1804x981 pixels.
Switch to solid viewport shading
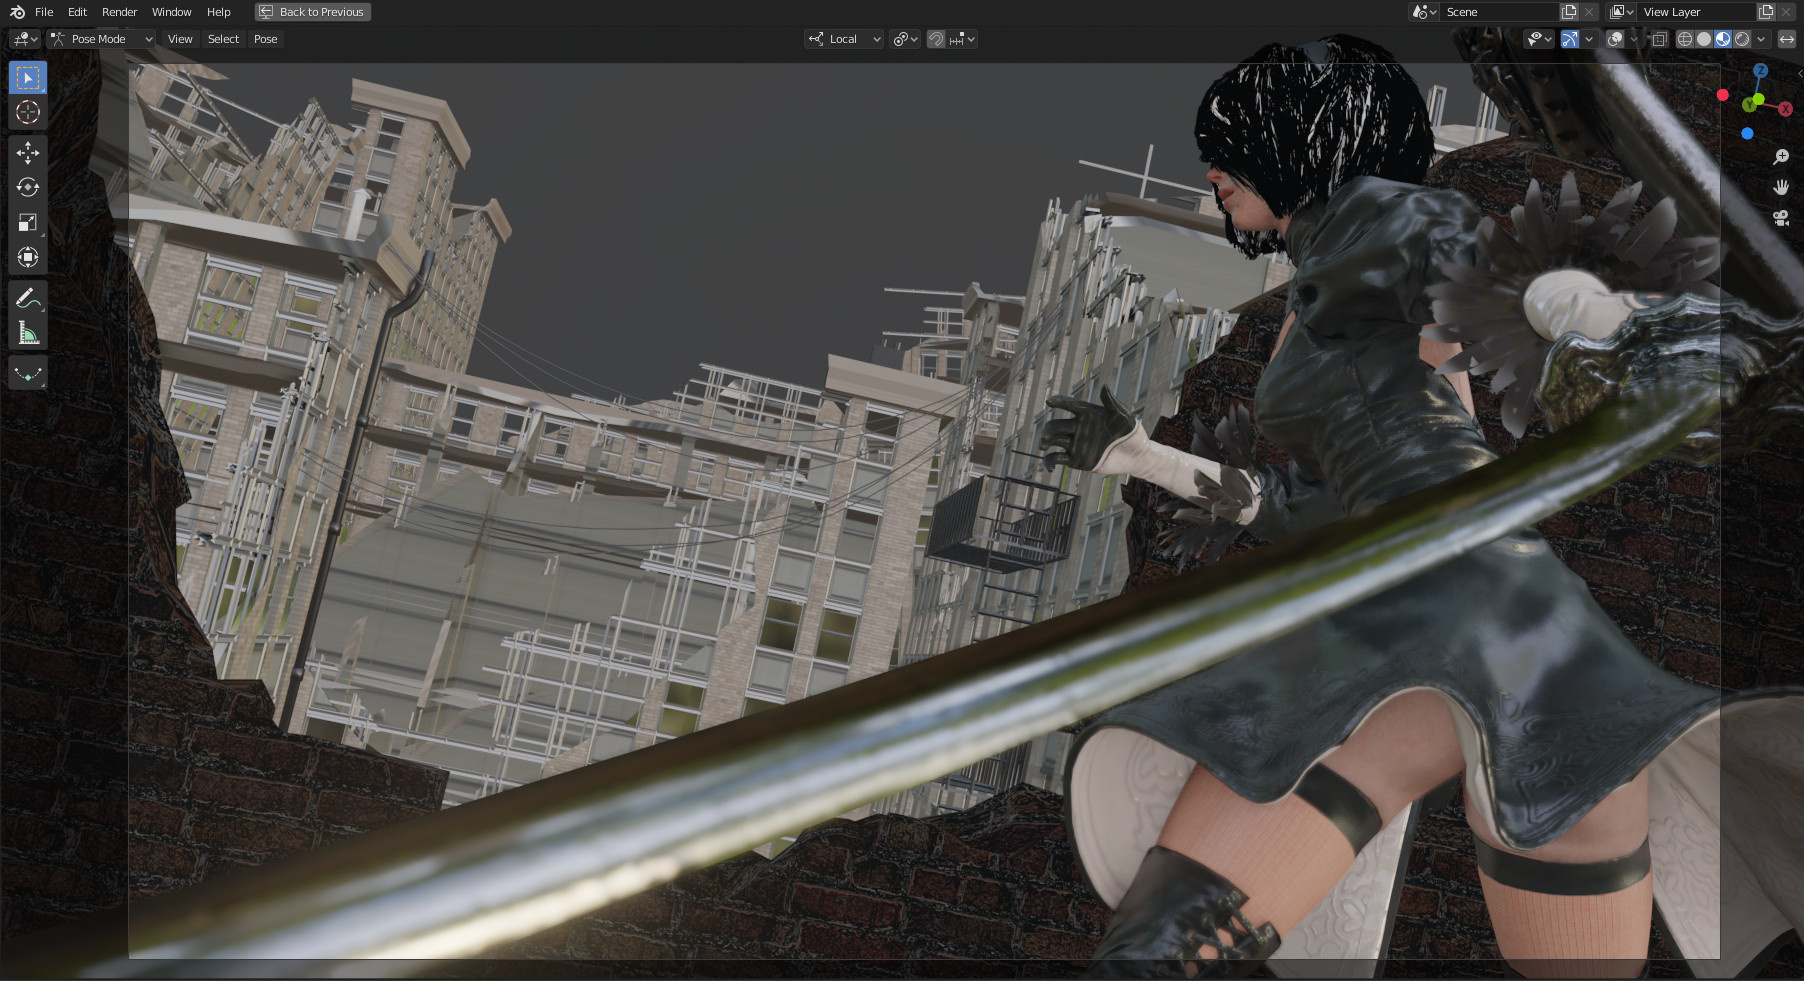click(1704, 39)
